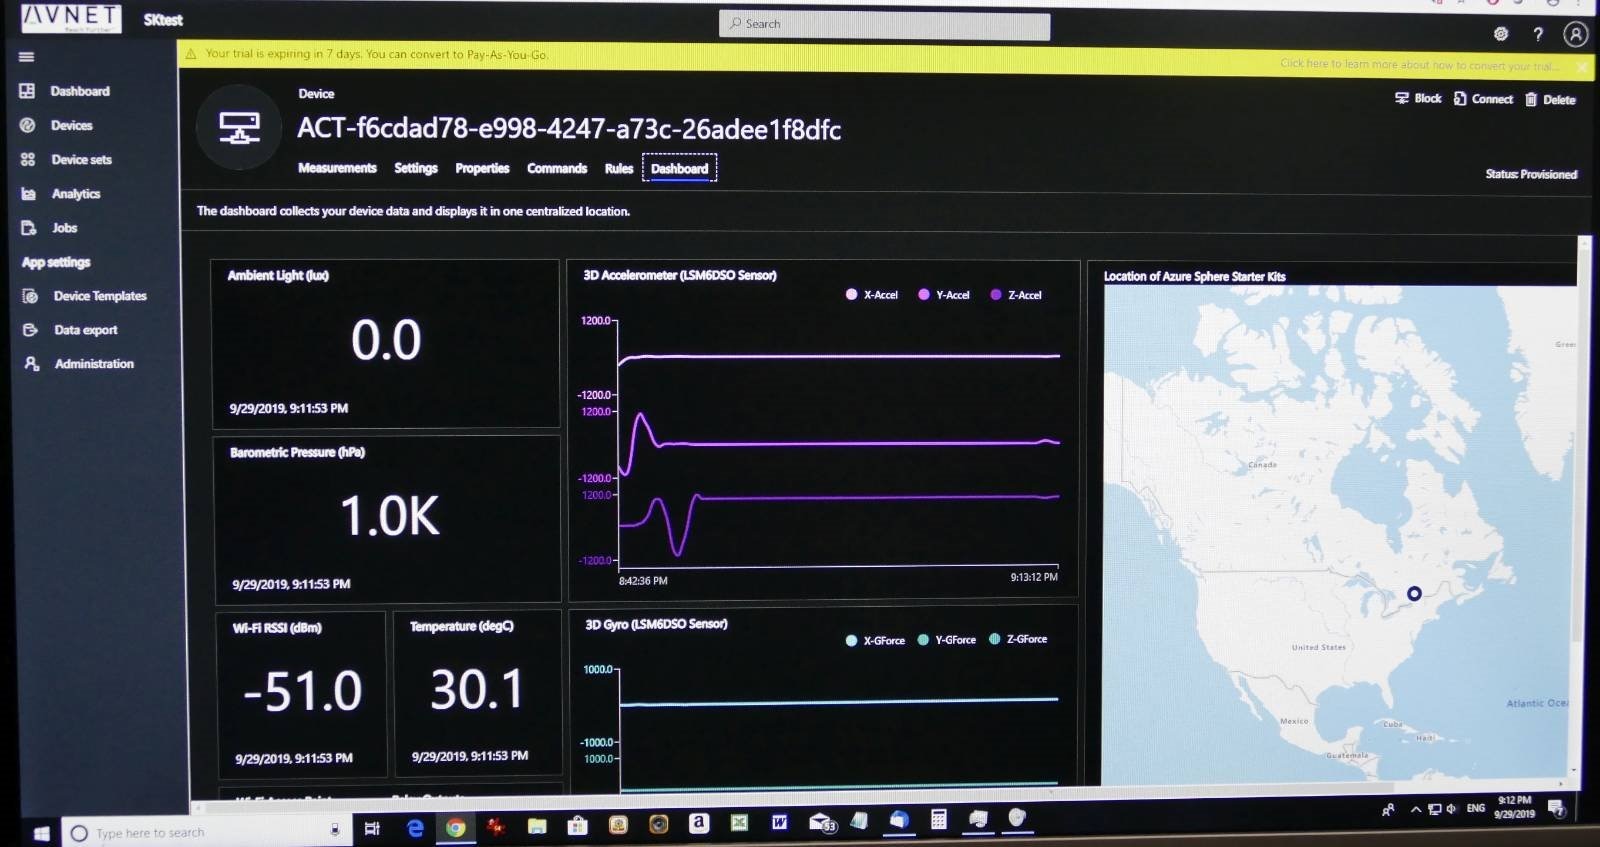Click the Ambient Light 0.0 value
Screen dimensions: 1600x847
tap(386, 340)
